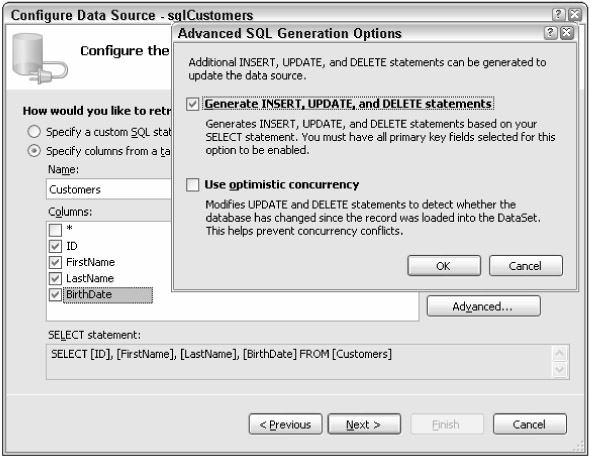This screenshot has height=457, width=591.
Task: Select Specify columns from a table radio
Action: point(34,151)
